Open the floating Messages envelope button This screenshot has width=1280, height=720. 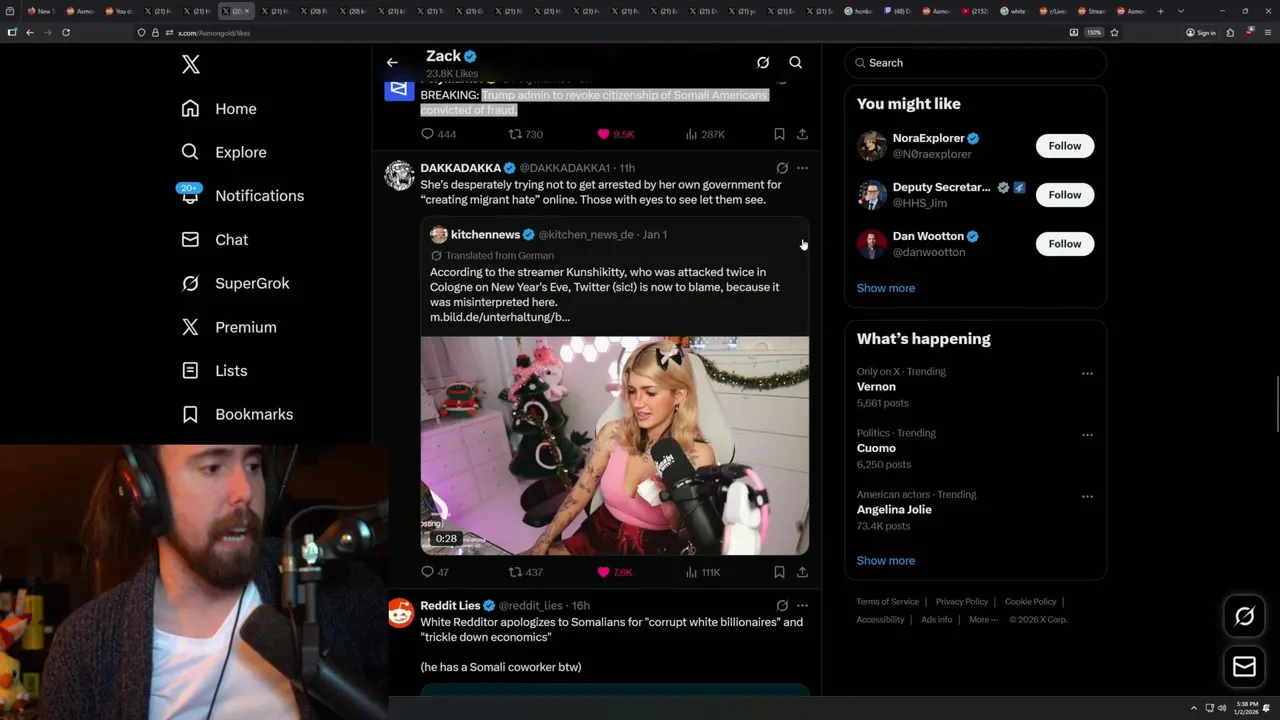[x=1244, y=667]
